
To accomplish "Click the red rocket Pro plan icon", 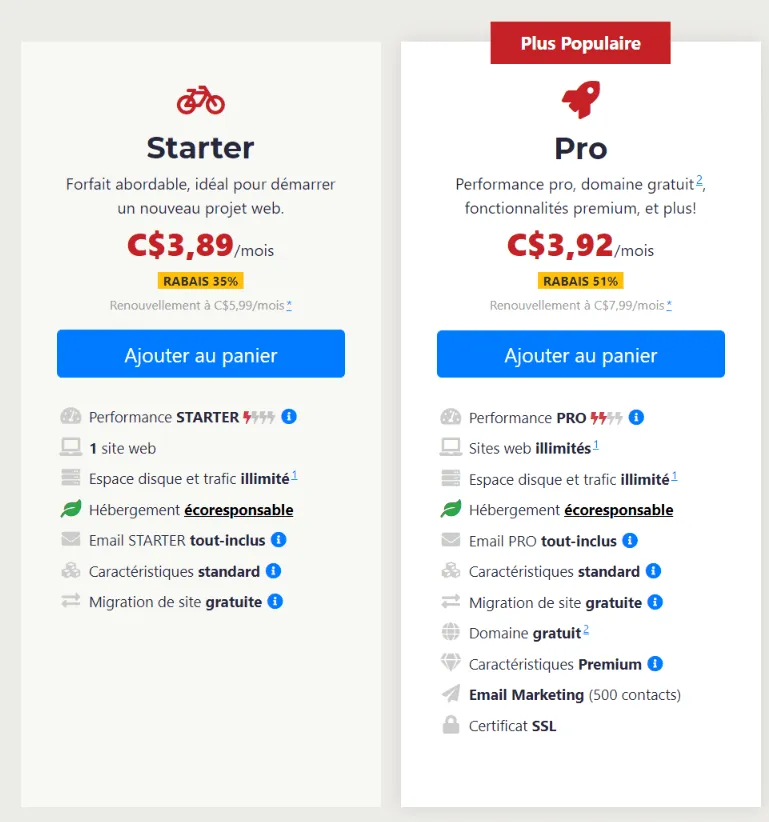I will (x=581, y=99).
